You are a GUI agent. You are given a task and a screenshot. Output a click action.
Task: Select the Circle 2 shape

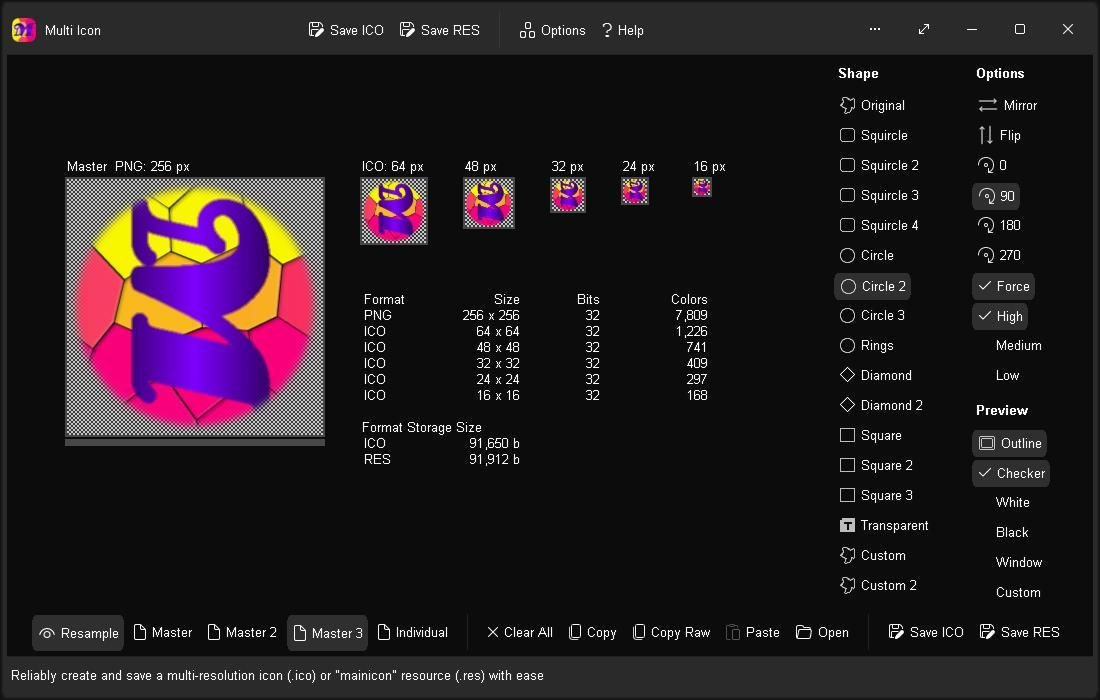click(873, 286)
